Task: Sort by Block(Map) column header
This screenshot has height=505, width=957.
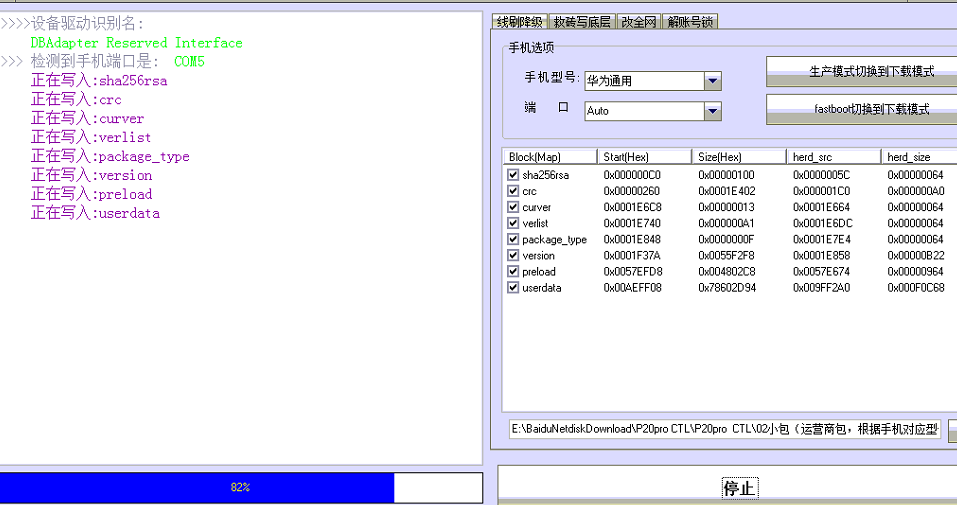Action: coord(550,157)
